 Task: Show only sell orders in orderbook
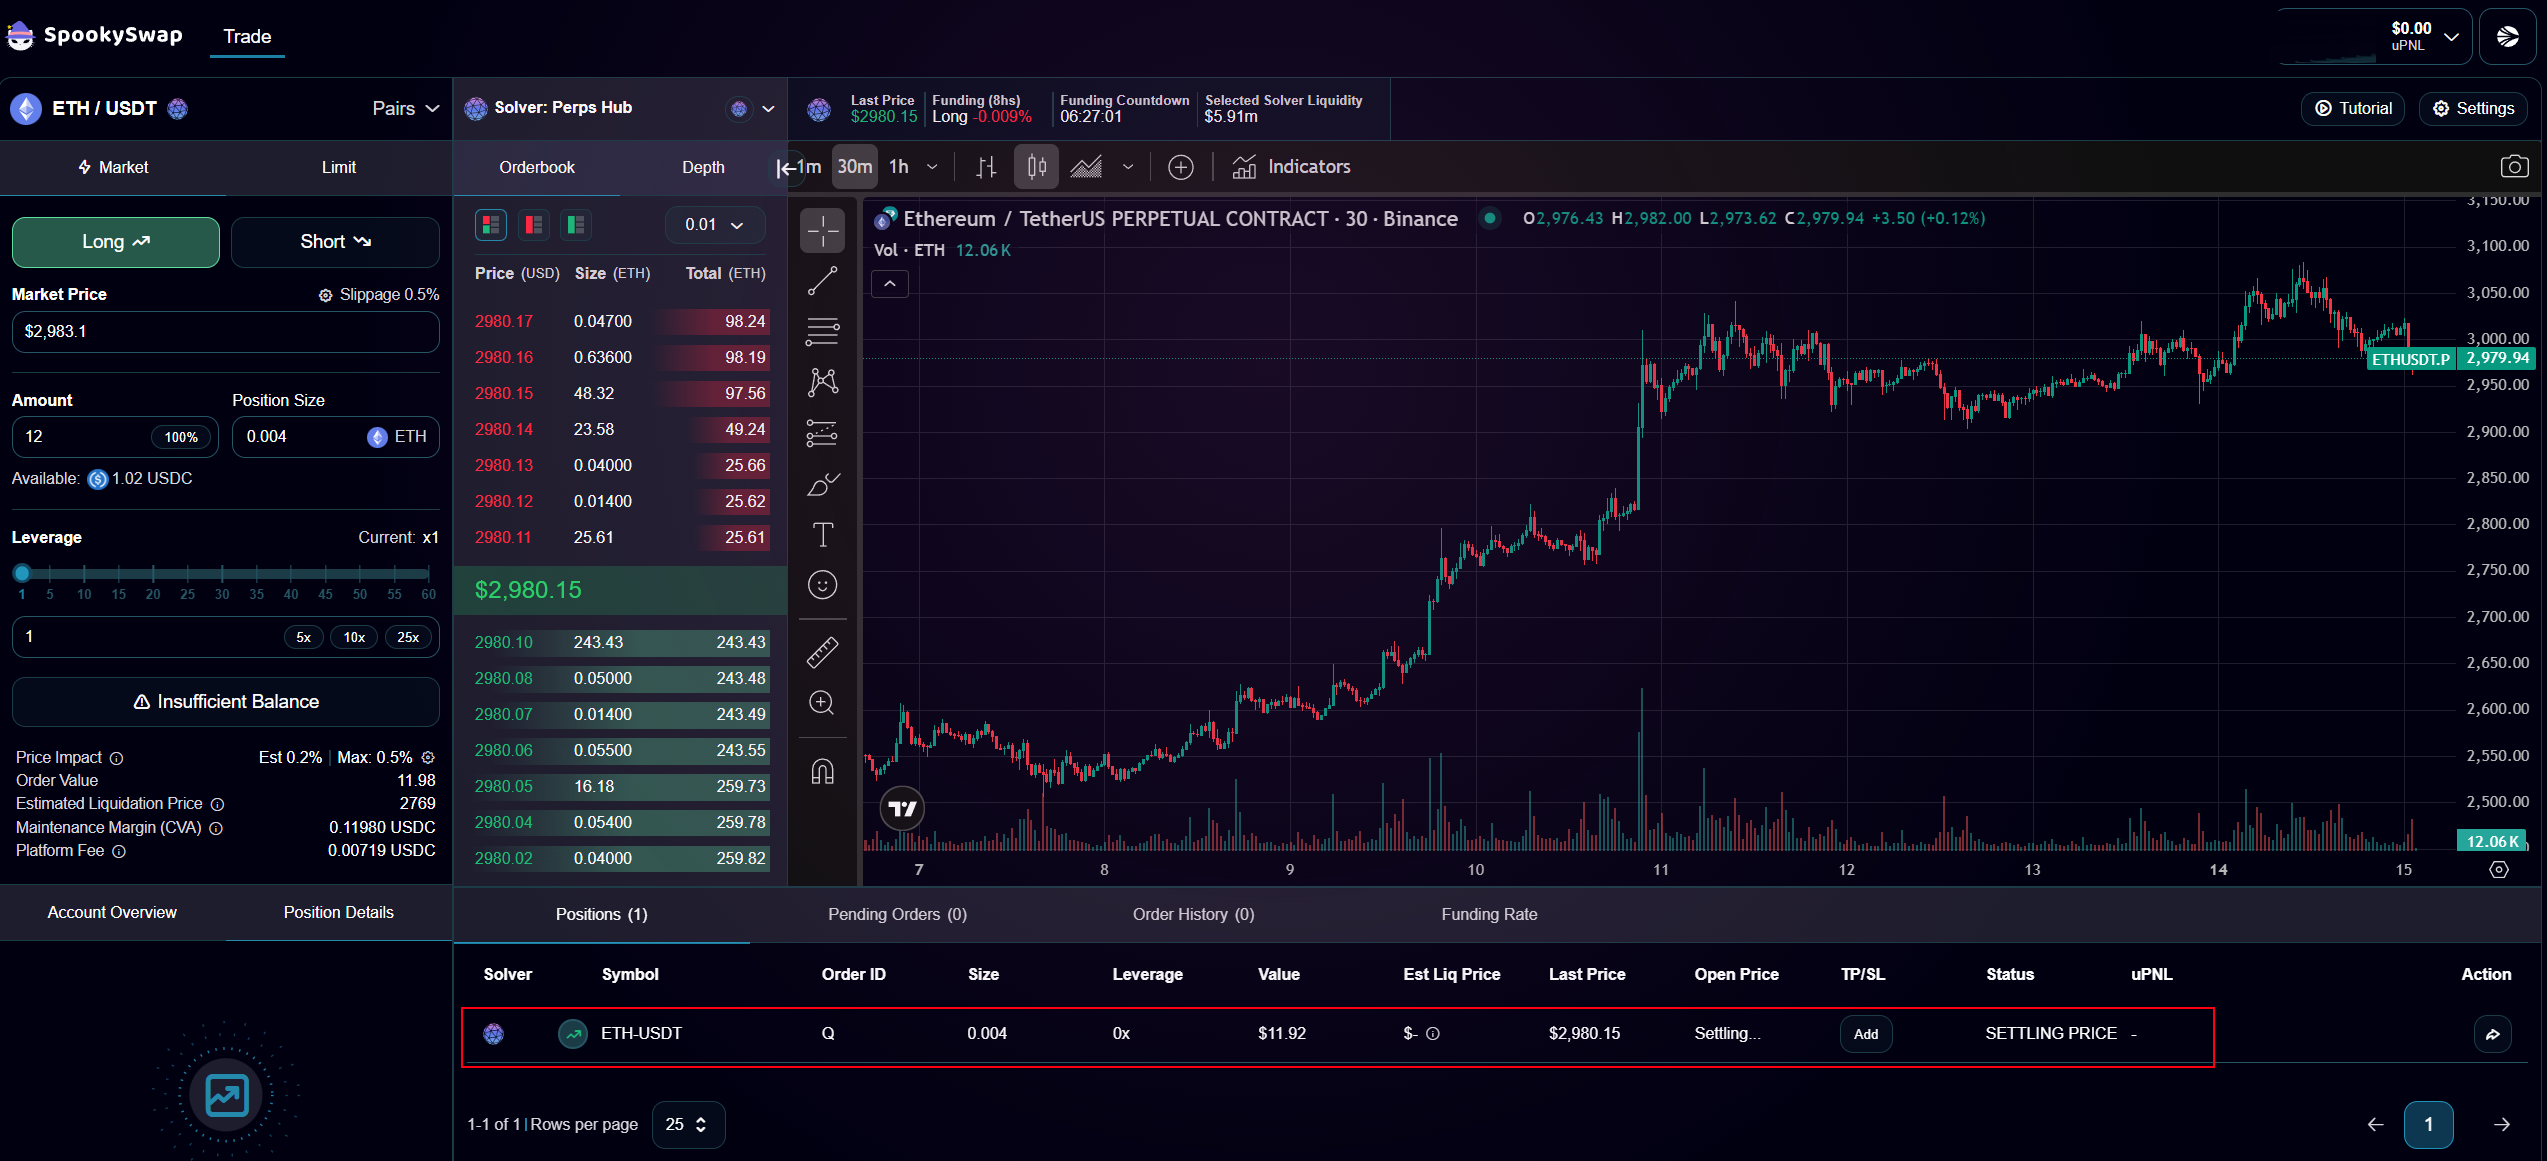click(533, 225)
